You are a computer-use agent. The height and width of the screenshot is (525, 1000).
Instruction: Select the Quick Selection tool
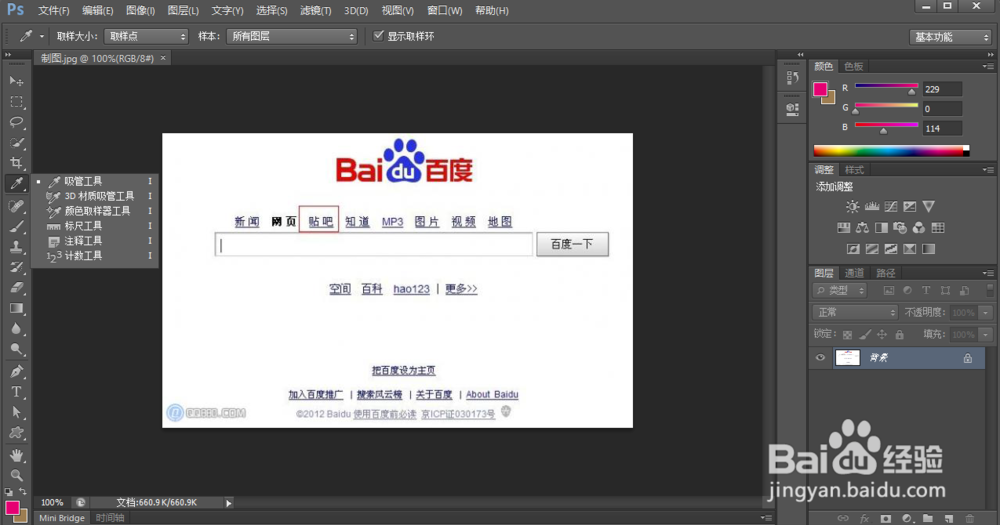point(17,143)
